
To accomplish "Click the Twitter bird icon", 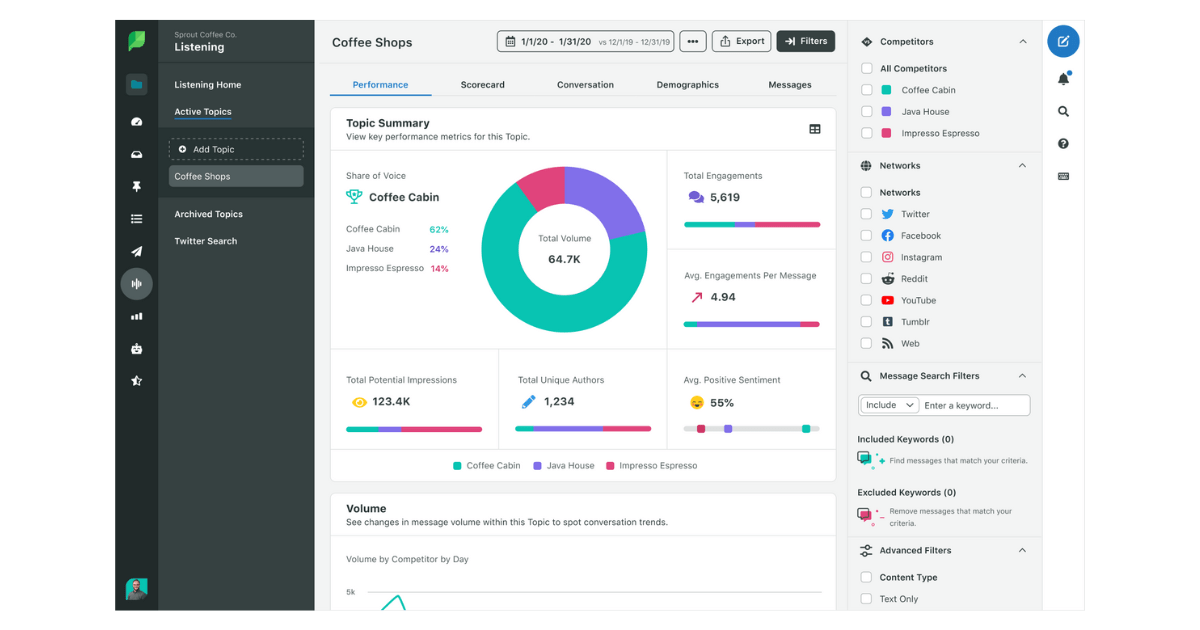I will coord(888,214).
